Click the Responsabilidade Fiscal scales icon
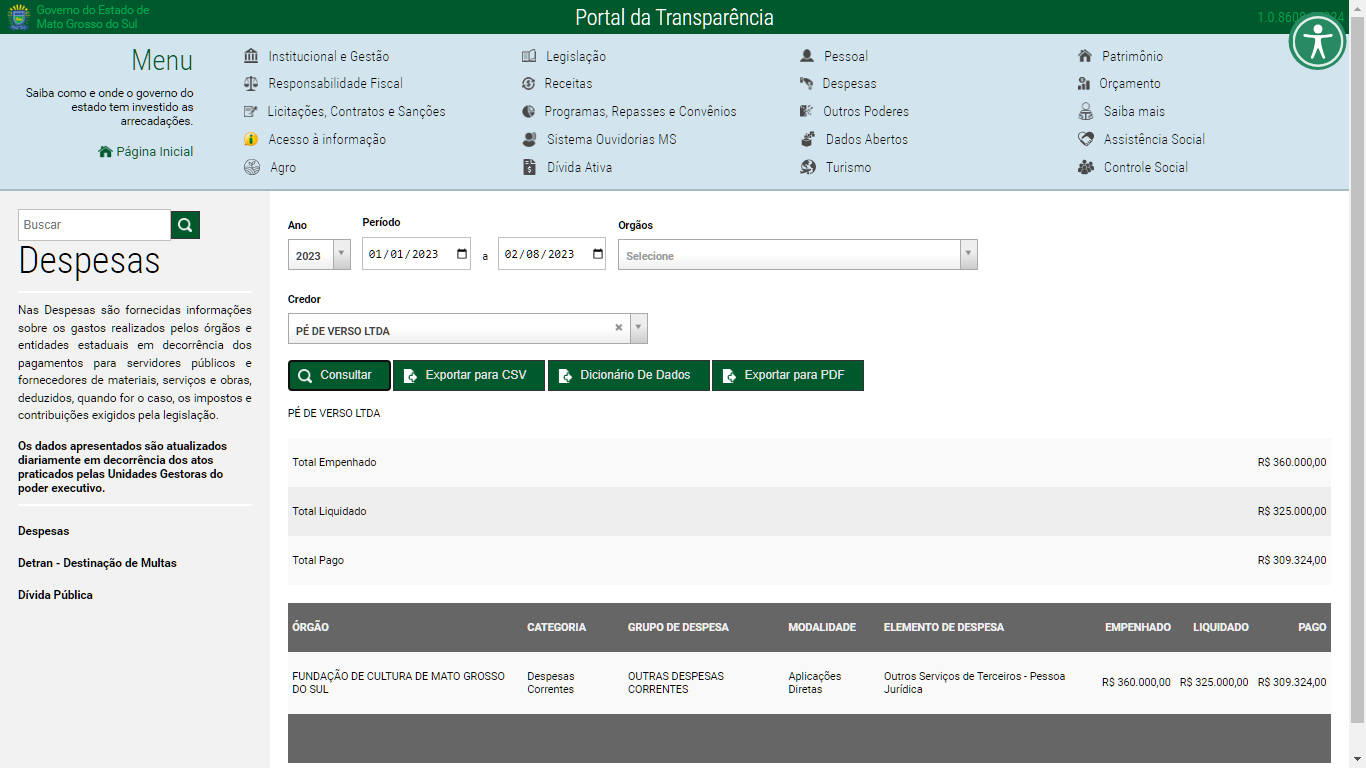Image resolution: width=1366 pixels, height=768 pixels. (252, 84)
